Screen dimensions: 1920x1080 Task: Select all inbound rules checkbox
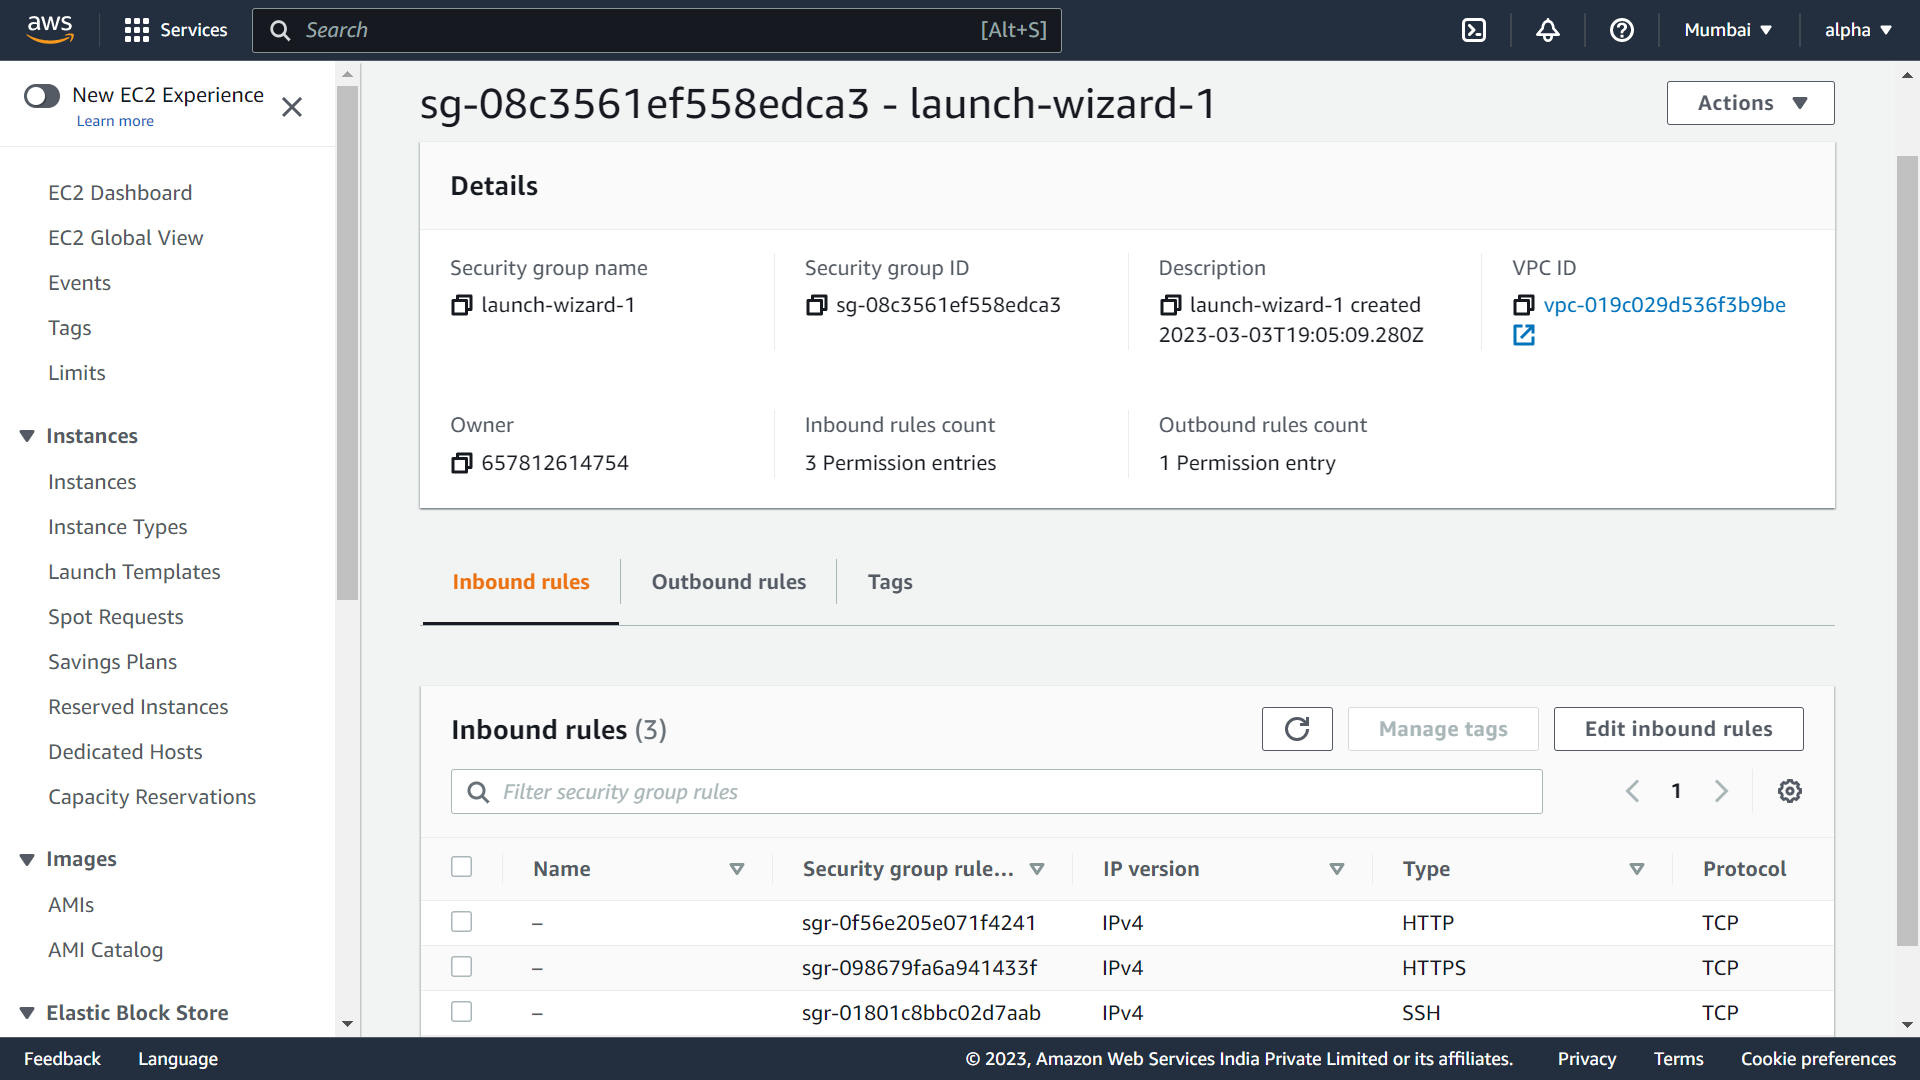coord(461,867)
